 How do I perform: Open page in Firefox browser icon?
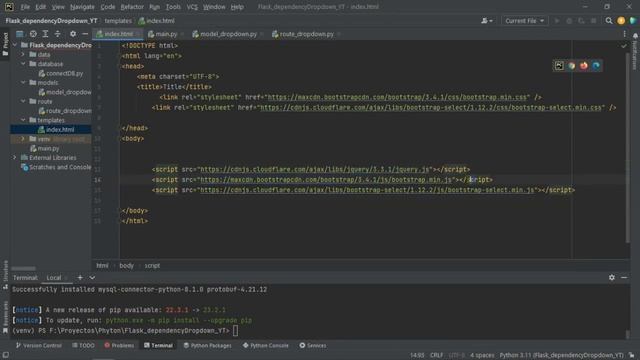pyautogui.click(x=584, y=66)
